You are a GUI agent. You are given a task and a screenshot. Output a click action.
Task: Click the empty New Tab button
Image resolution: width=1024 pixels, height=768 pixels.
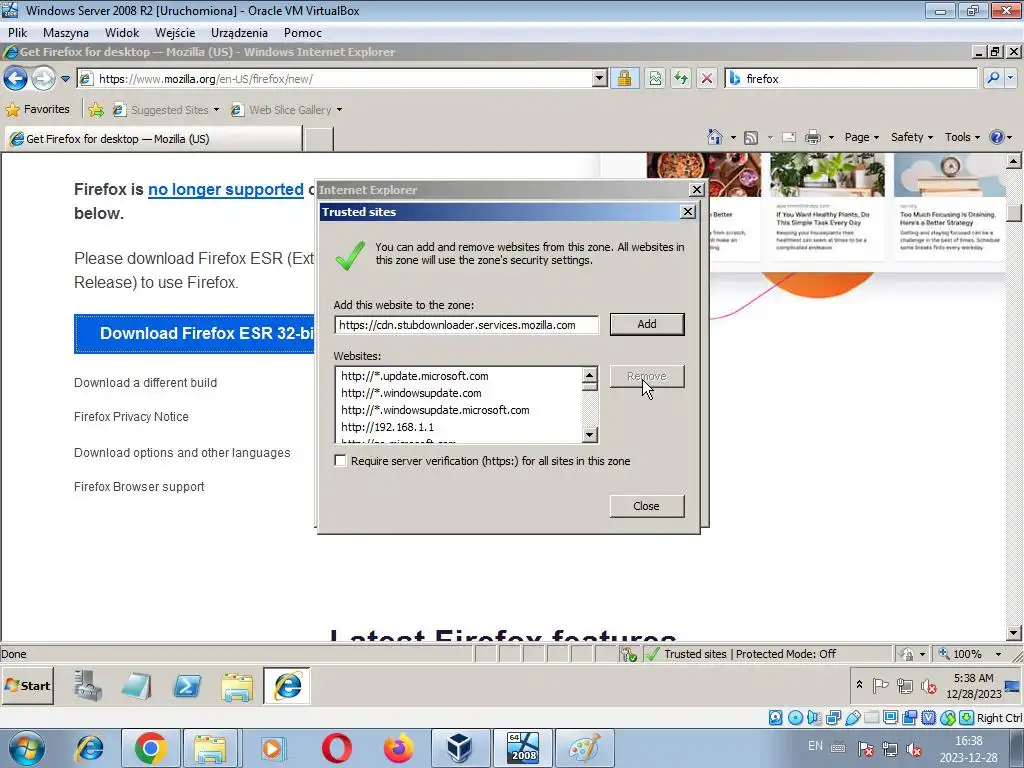coord(319,139)
